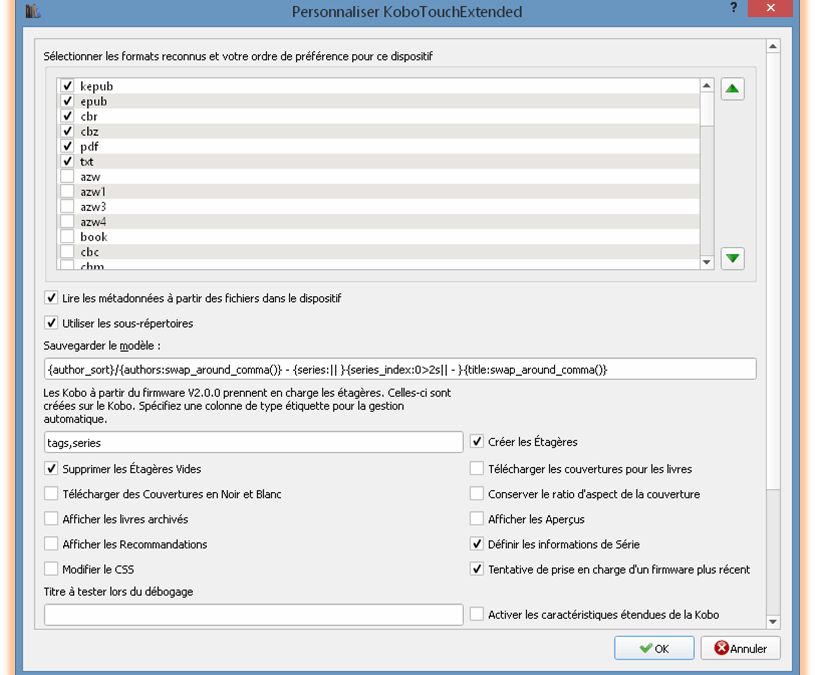
Task: Uncheck 'Supprimer les Étagères Vides'
Action: [51, 469]
